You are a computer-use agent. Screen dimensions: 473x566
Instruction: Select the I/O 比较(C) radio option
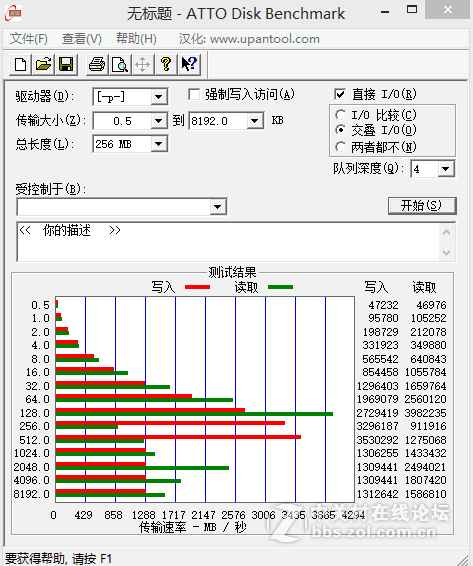click(x=340, y=115)
